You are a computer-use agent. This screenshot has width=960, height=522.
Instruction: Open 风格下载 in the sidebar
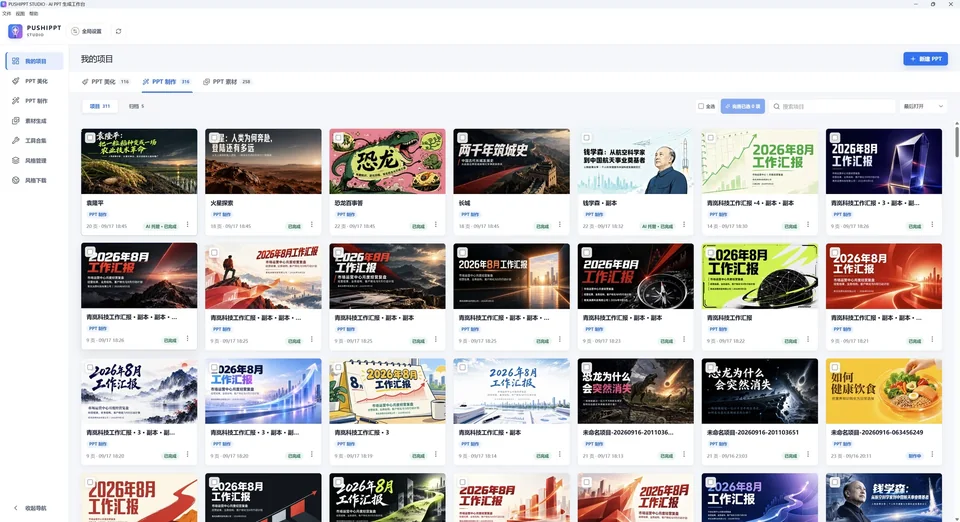coord(34,181)
